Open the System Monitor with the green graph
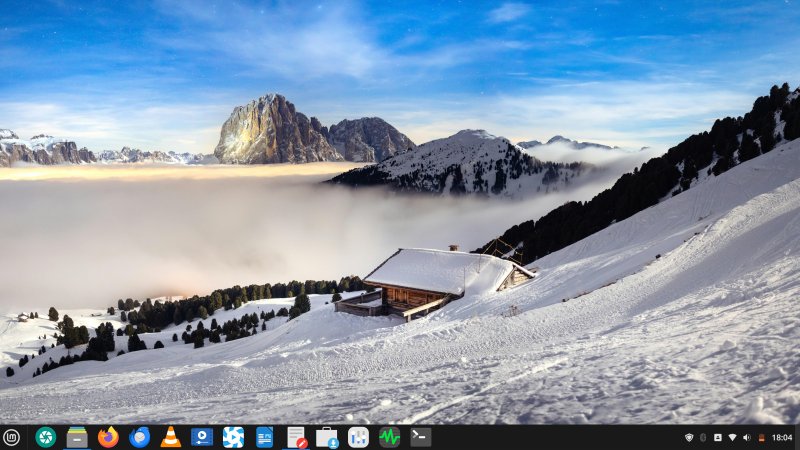 [x=389, y=437]
